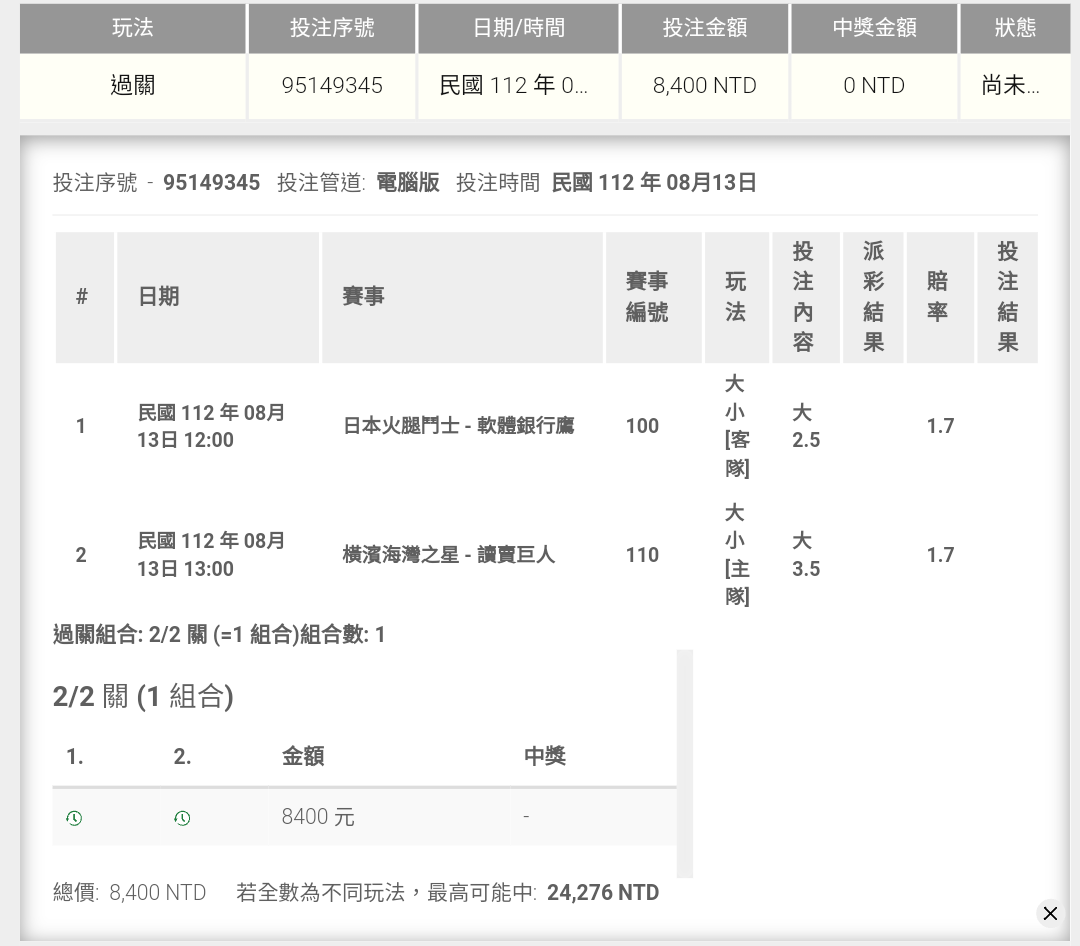The height and width of the screenshot is (946, 1080).
Task: Select the 投注序號 top column header
Action: click(x=332, y=28)
